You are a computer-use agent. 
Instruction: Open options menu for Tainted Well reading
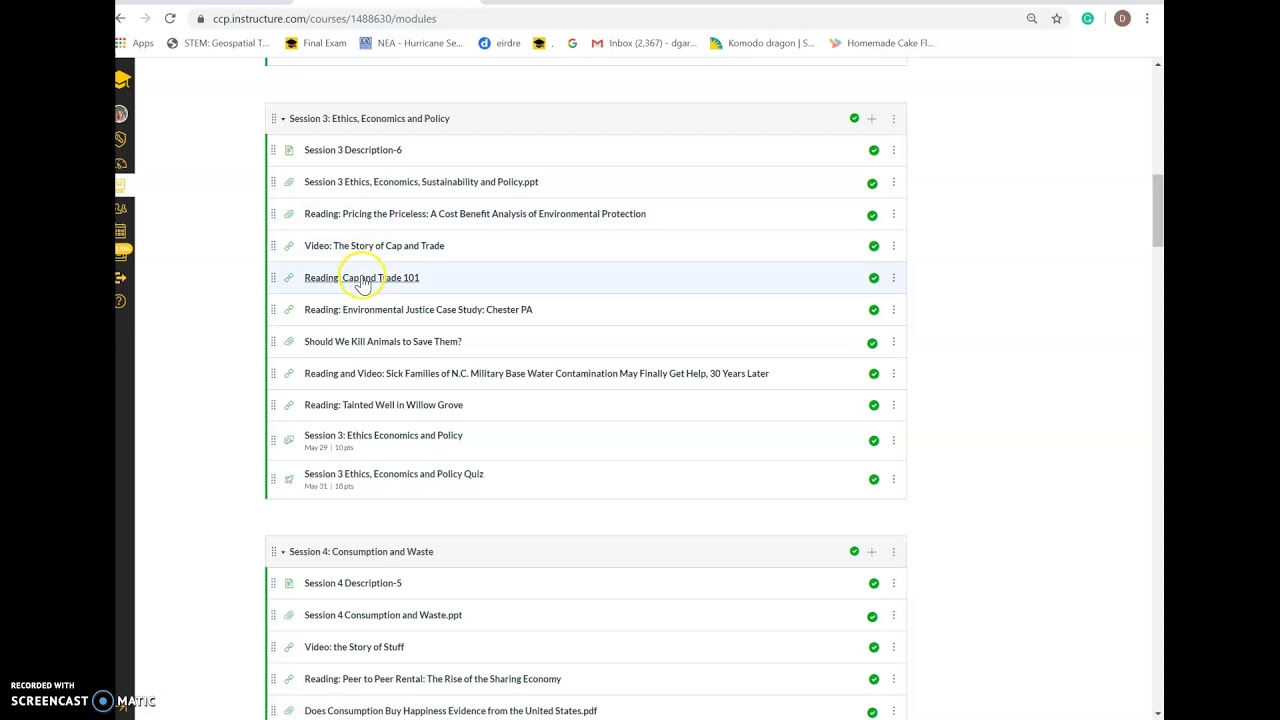coord(893,405)
